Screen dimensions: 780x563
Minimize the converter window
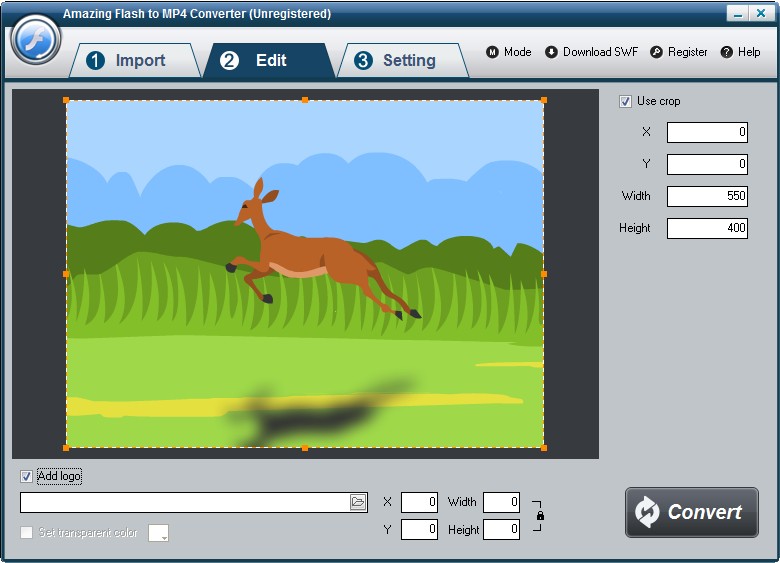pyautogui.click(x=738, y=13)
